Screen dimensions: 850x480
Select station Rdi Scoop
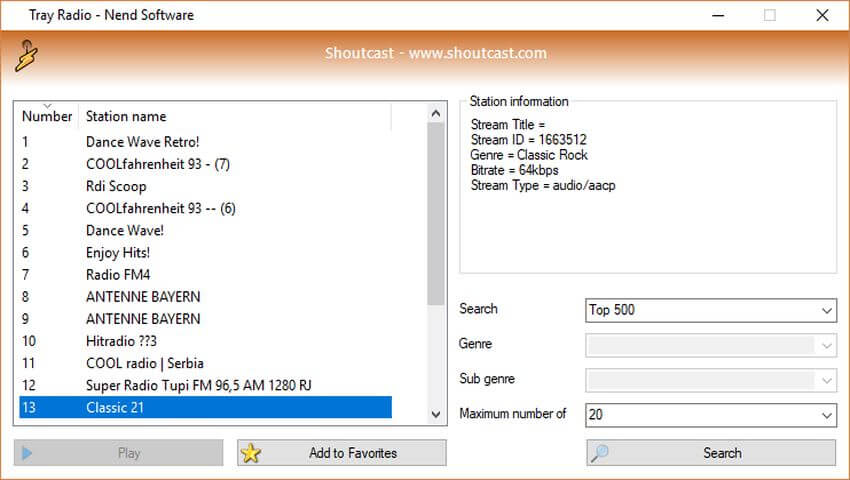[205, 186]
